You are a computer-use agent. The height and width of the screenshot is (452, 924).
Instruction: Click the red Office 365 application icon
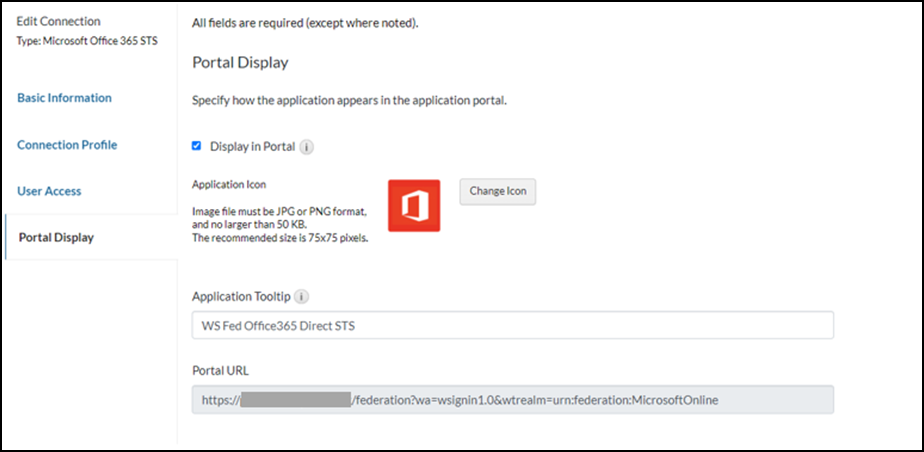[414, 206]
